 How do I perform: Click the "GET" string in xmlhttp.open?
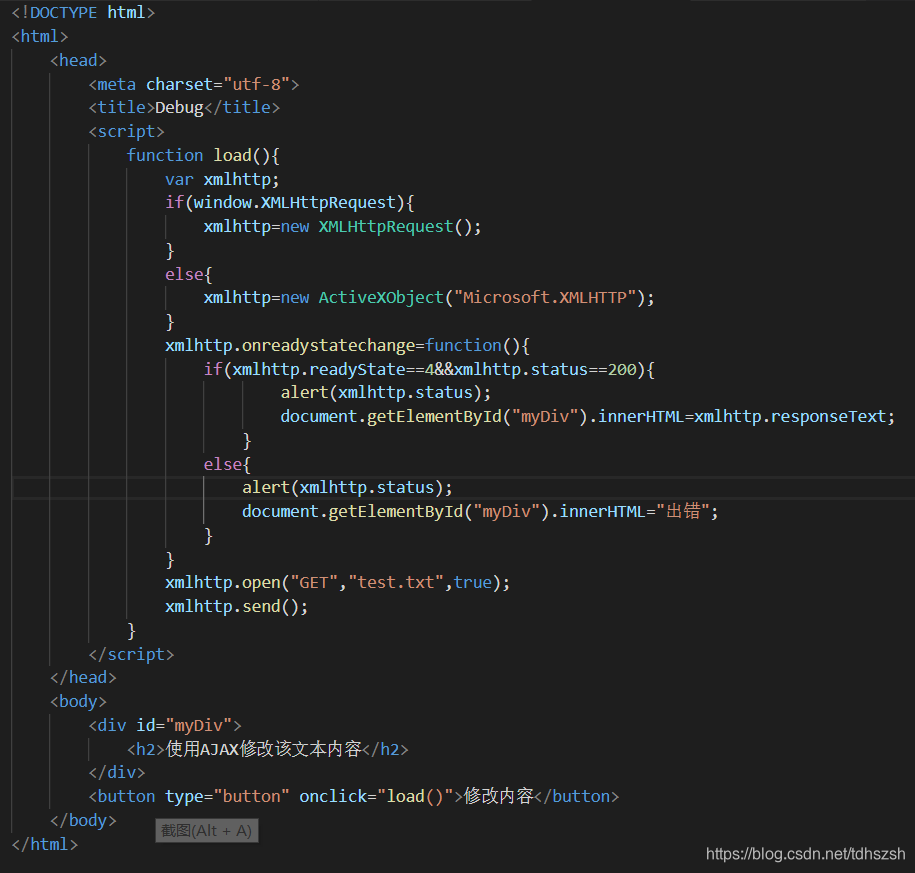314,582
